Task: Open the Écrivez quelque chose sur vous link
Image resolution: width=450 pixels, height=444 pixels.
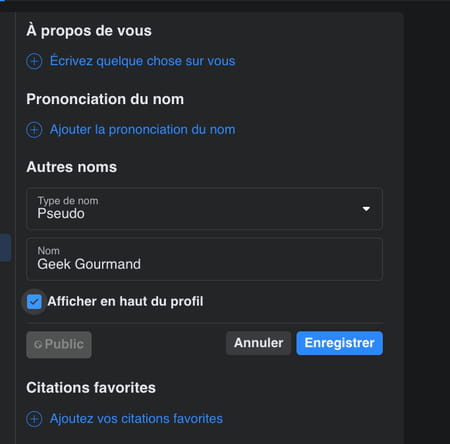Action: (143, 61)
